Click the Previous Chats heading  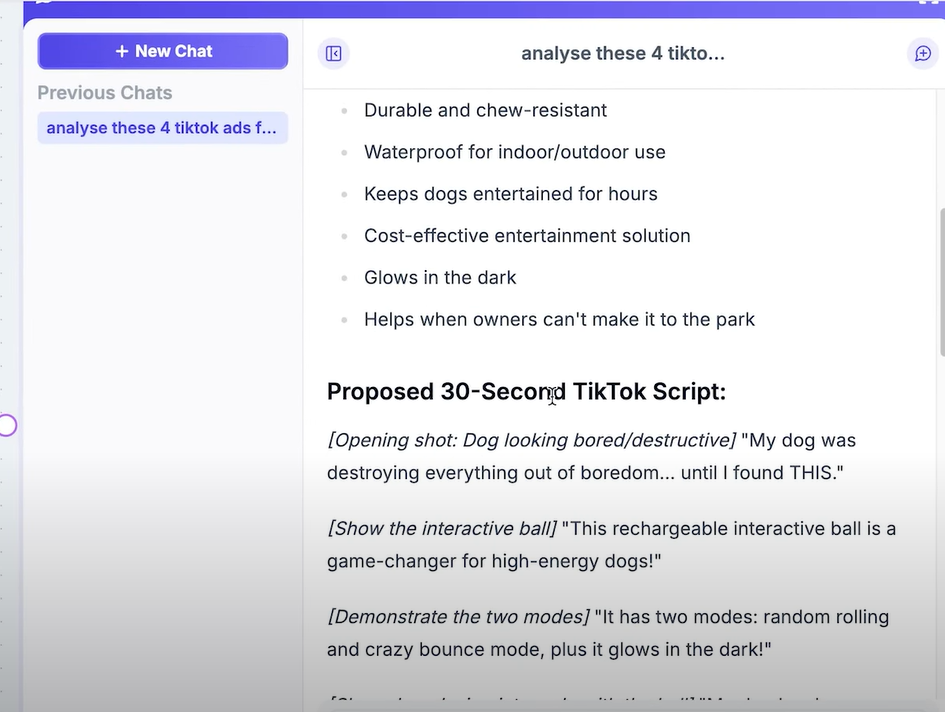pos(105,93)
